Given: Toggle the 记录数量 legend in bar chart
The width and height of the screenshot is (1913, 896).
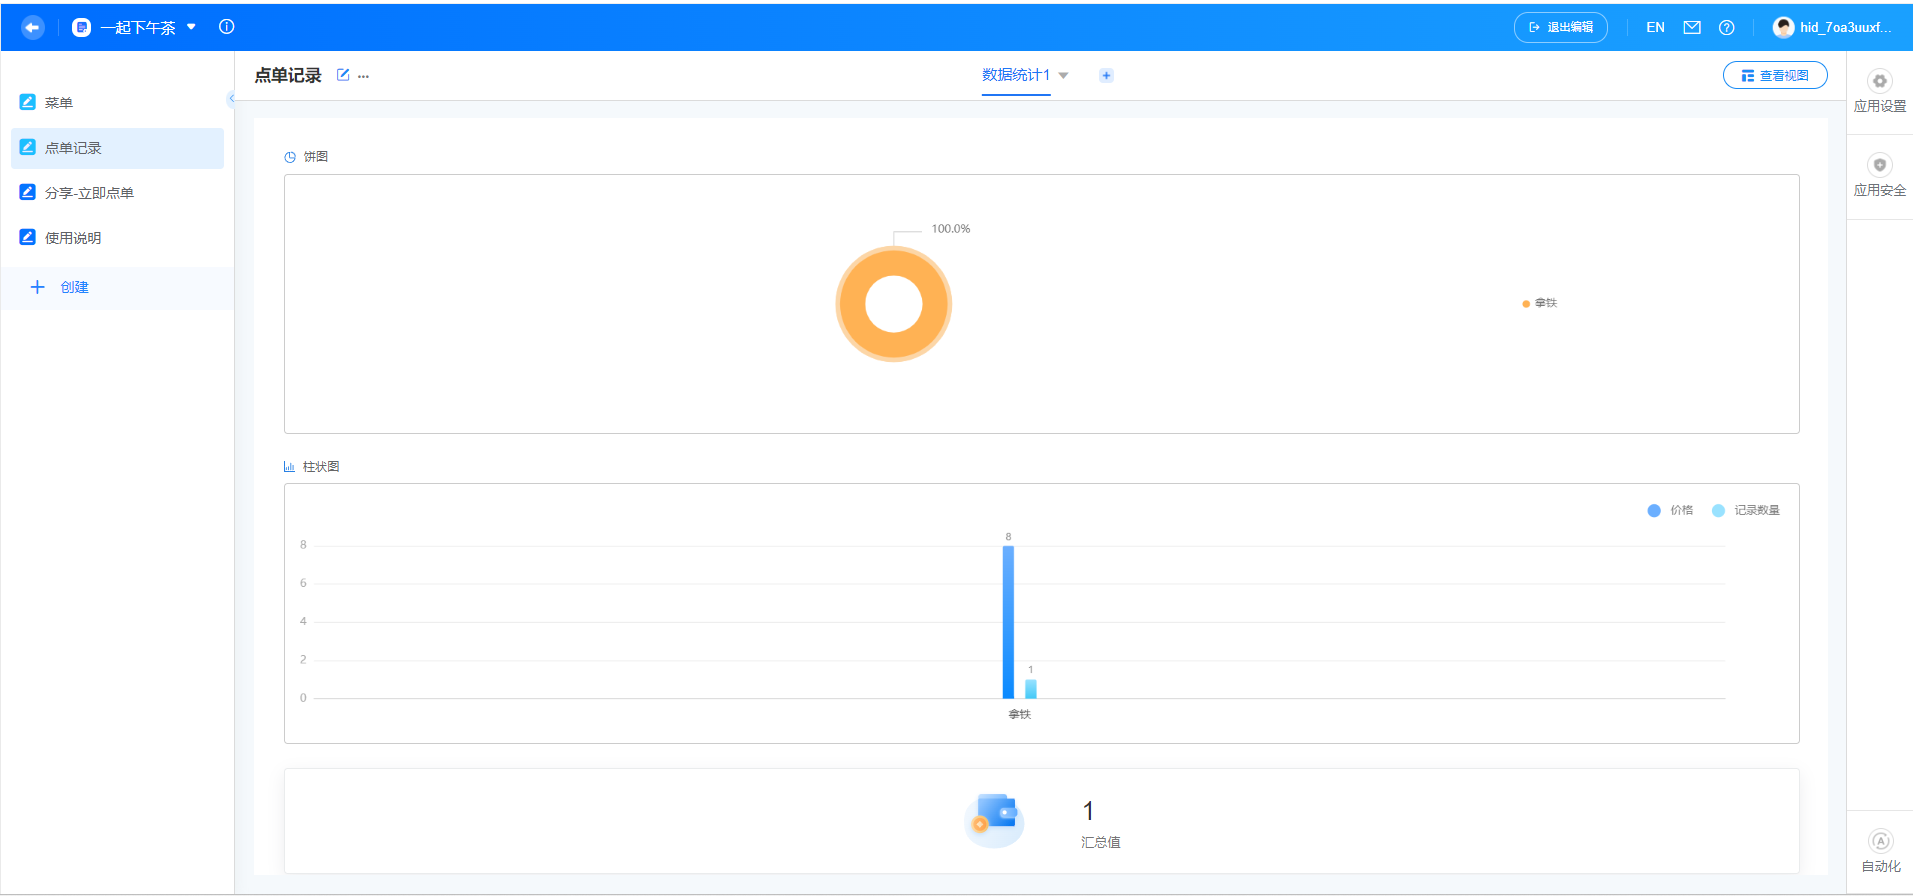Looking at the screenshot, I should tap(1746, 510).
